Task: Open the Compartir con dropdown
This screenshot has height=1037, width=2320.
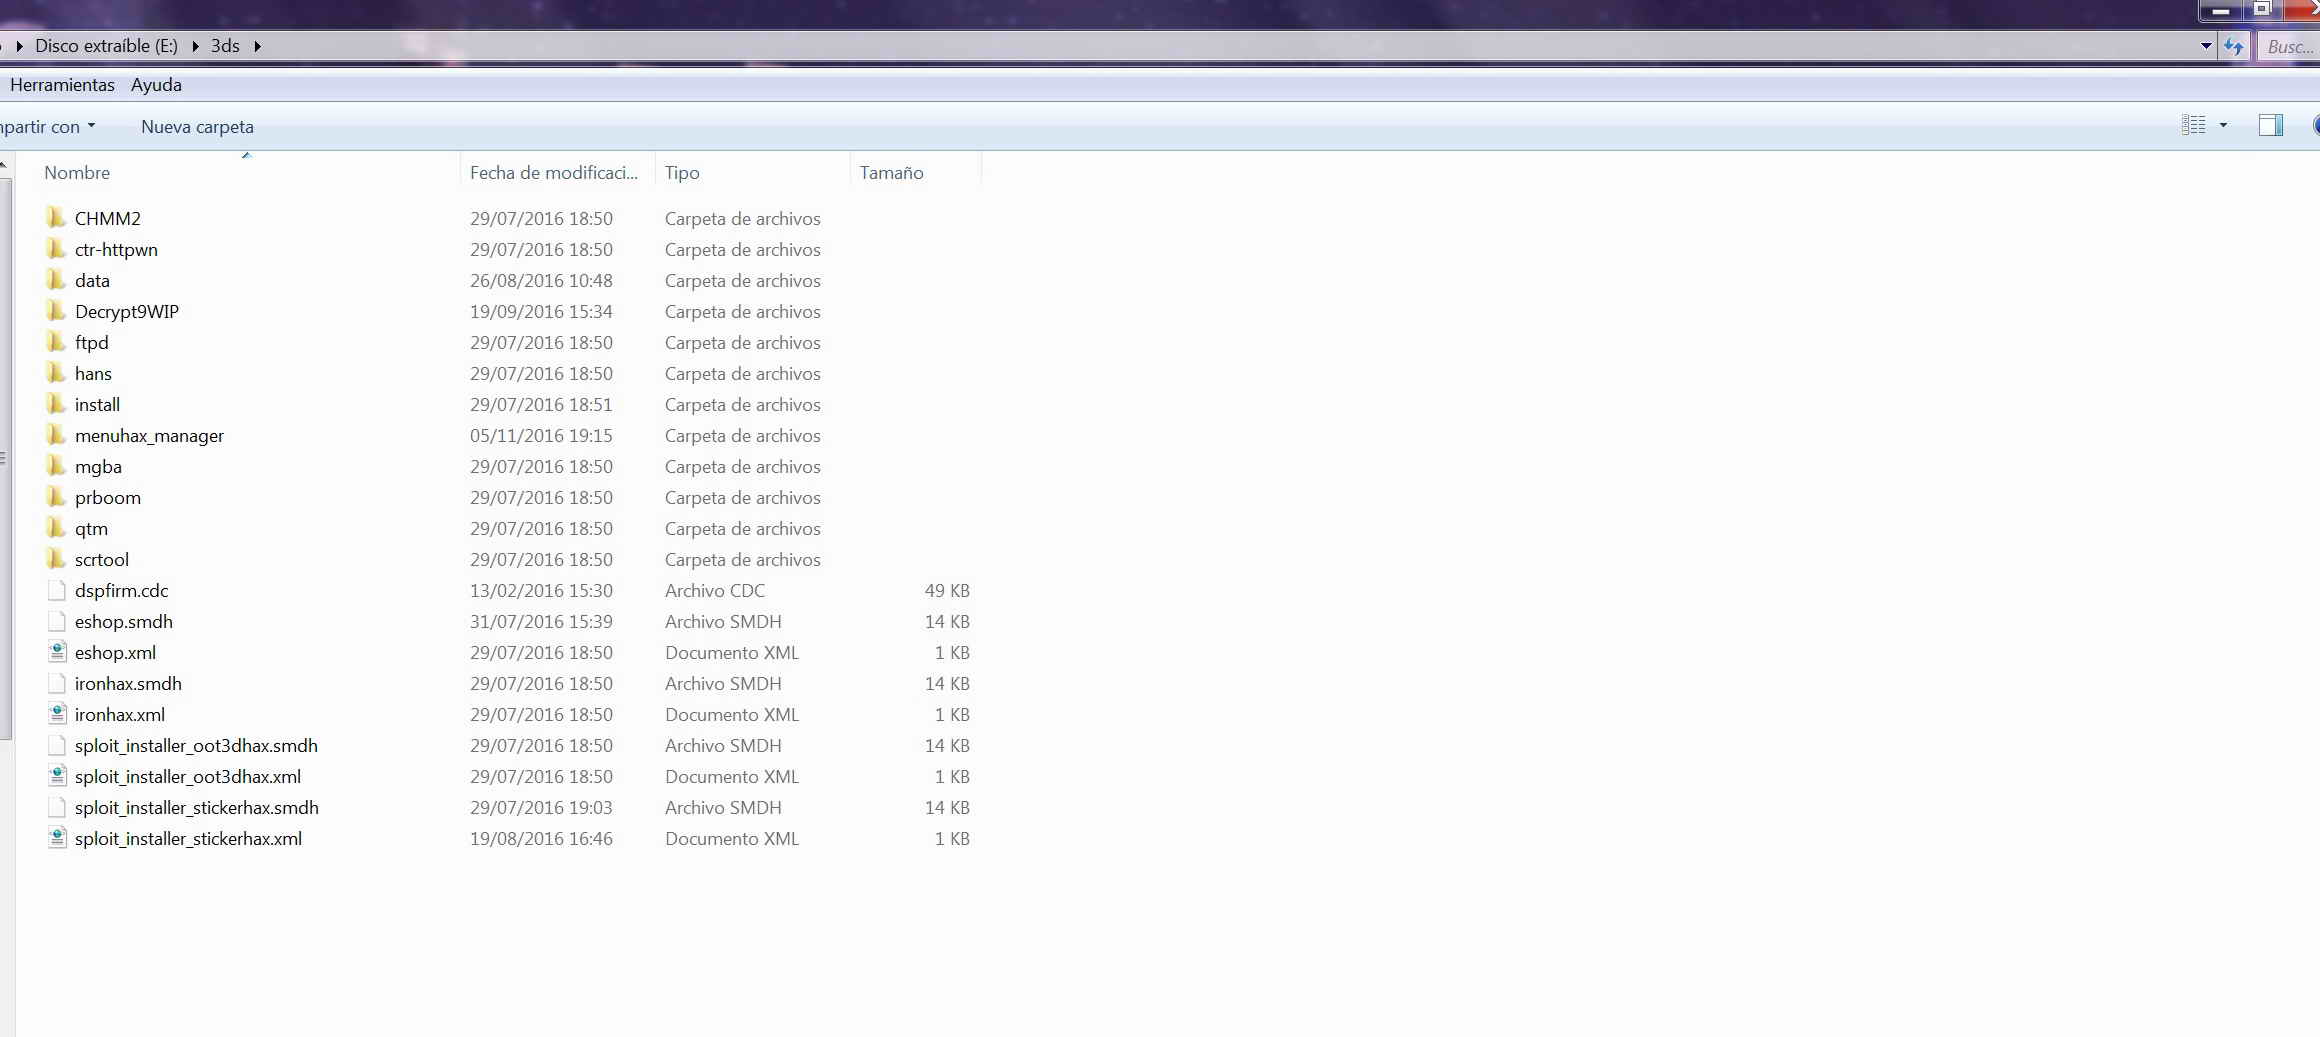Action: [48, 127]
